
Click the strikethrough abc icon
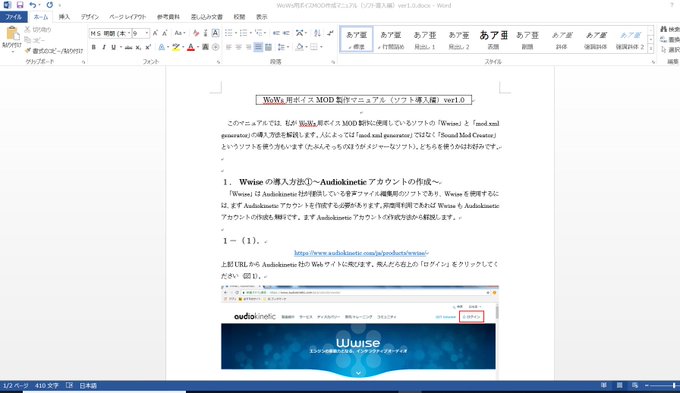click(x=128, y=47)
